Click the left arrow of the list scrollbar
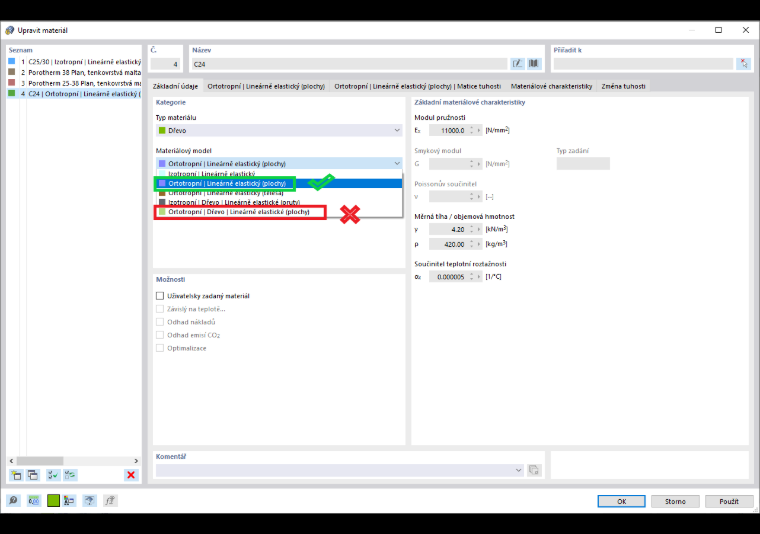The width and height of the screenshot is (760, 534). [x=12, y=461]
